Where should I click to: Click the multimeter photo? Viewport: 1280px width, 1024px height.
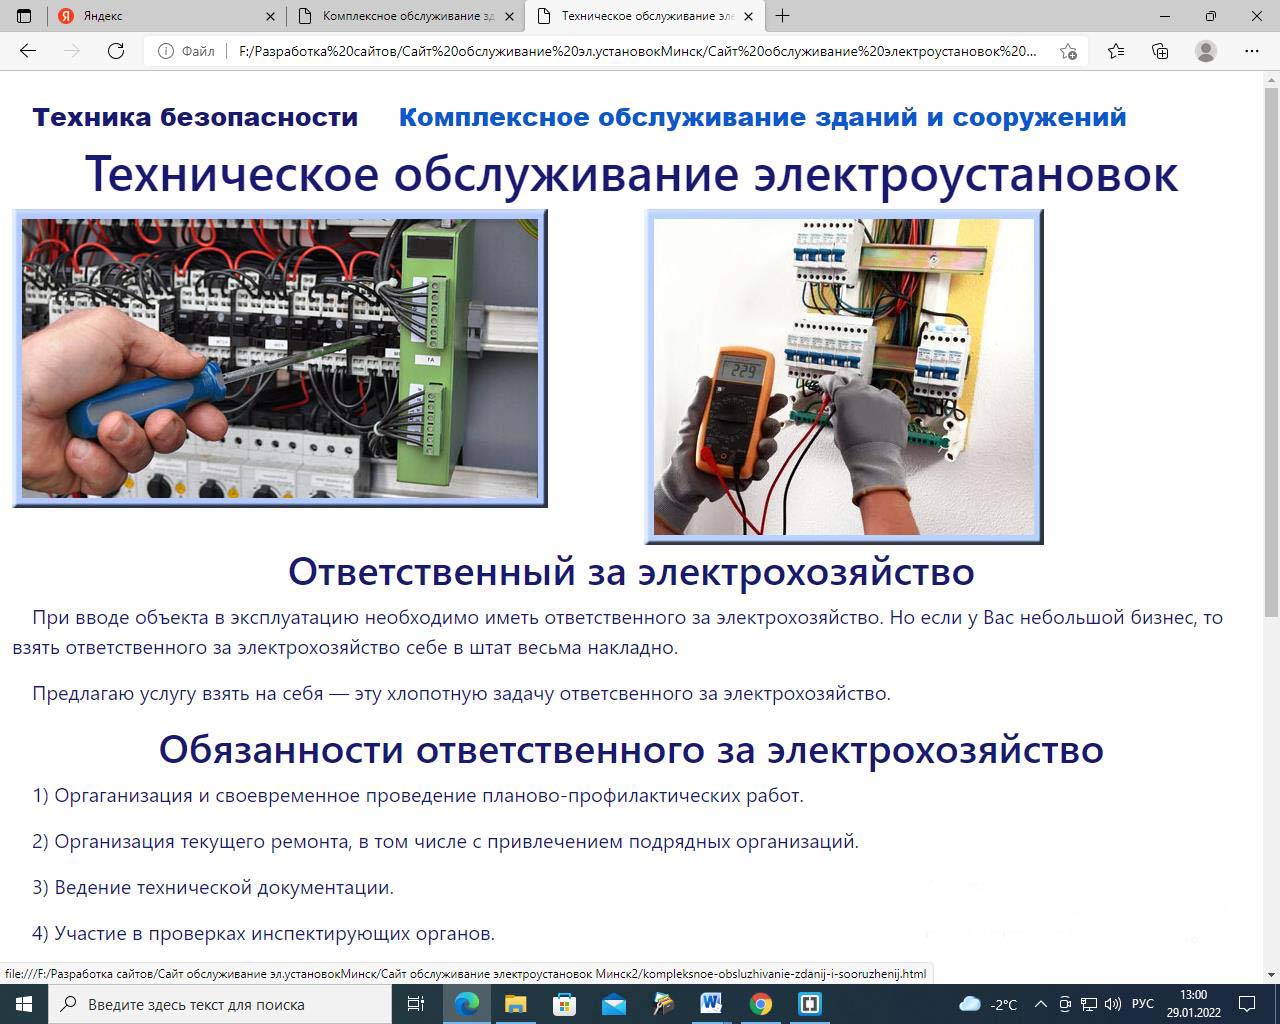click(x=844, y=376)
